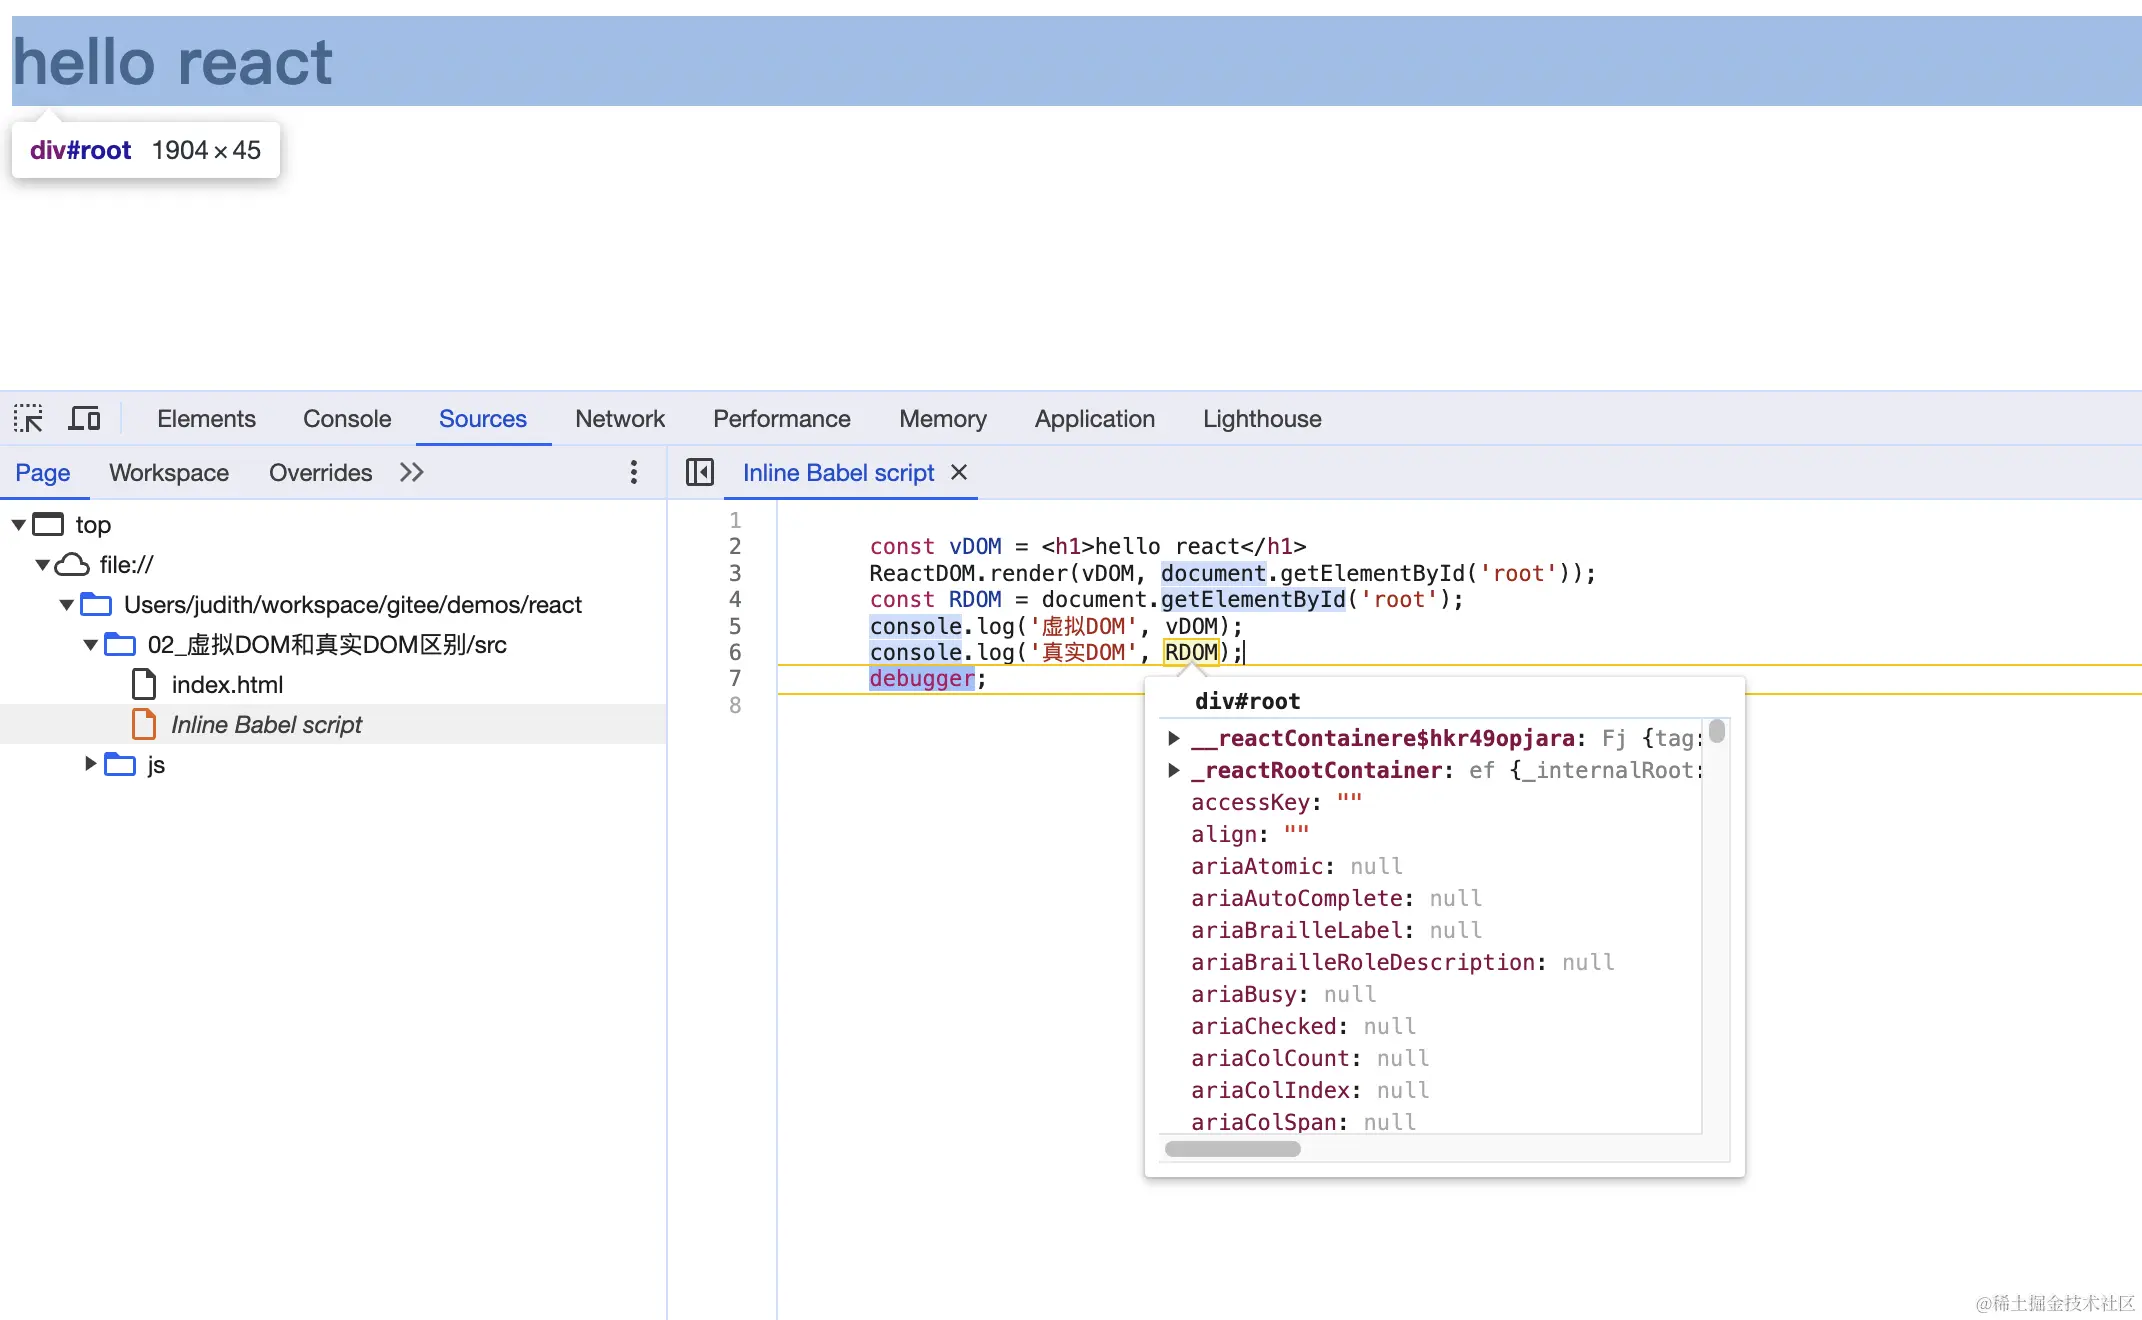
Task: Switch to the Console tab
Action: click(x=346, y=418)
